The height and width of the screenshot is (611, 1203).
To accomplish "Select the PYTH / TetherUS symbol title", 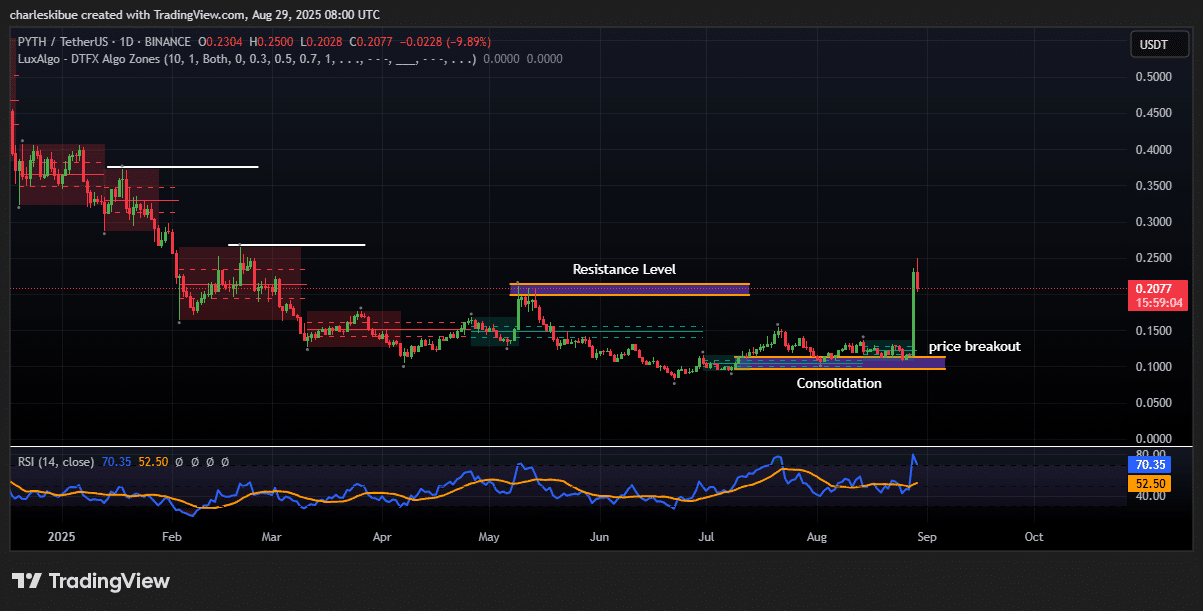I will tap(50, 41).
